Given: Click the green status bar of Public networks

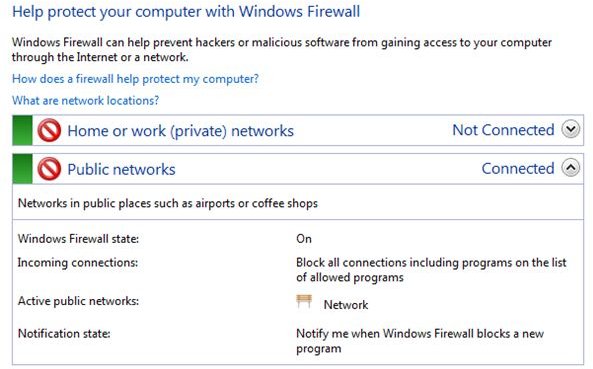Looking at the screenshot, I should click(22, 169).
